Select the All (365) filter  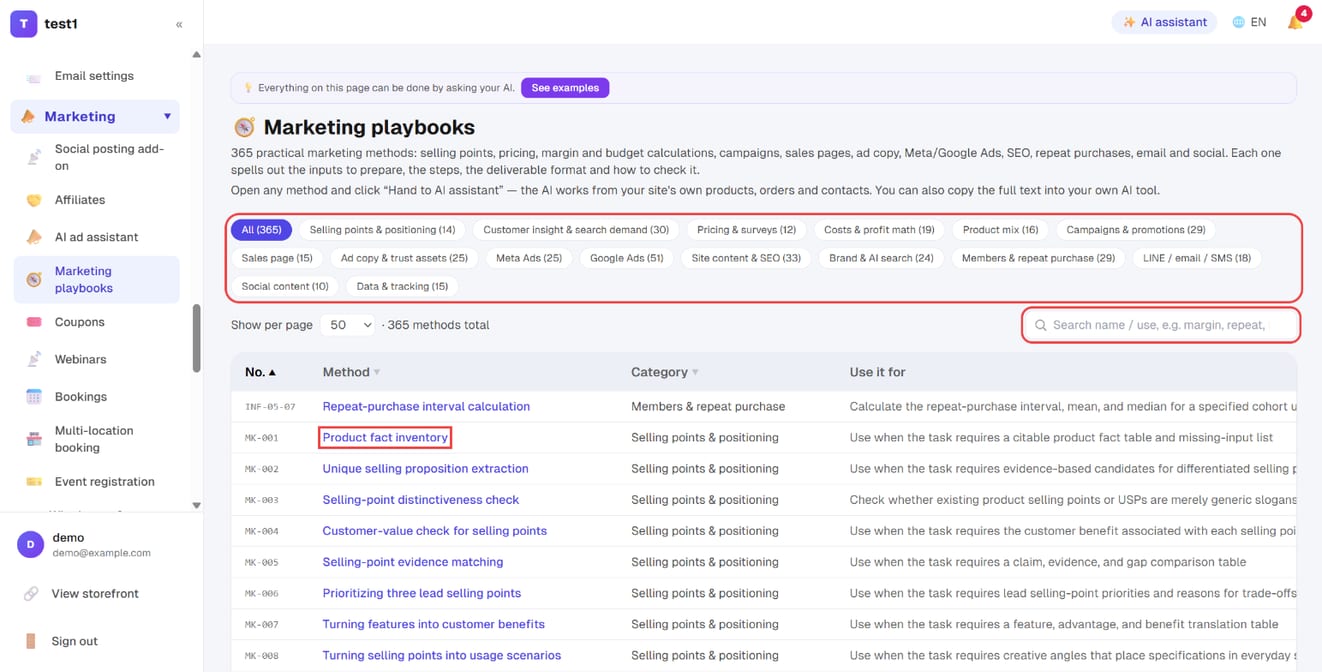tap(261, 230)
